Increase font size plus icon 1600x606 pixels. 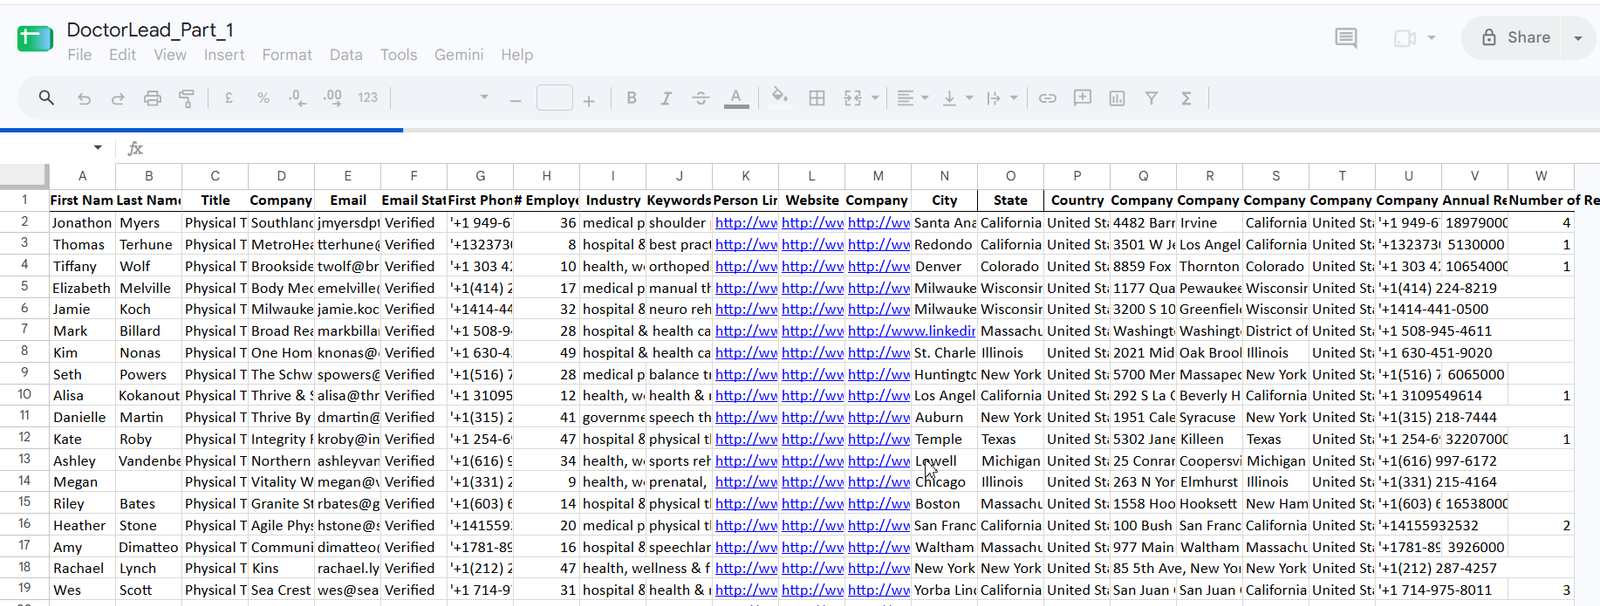589,100
